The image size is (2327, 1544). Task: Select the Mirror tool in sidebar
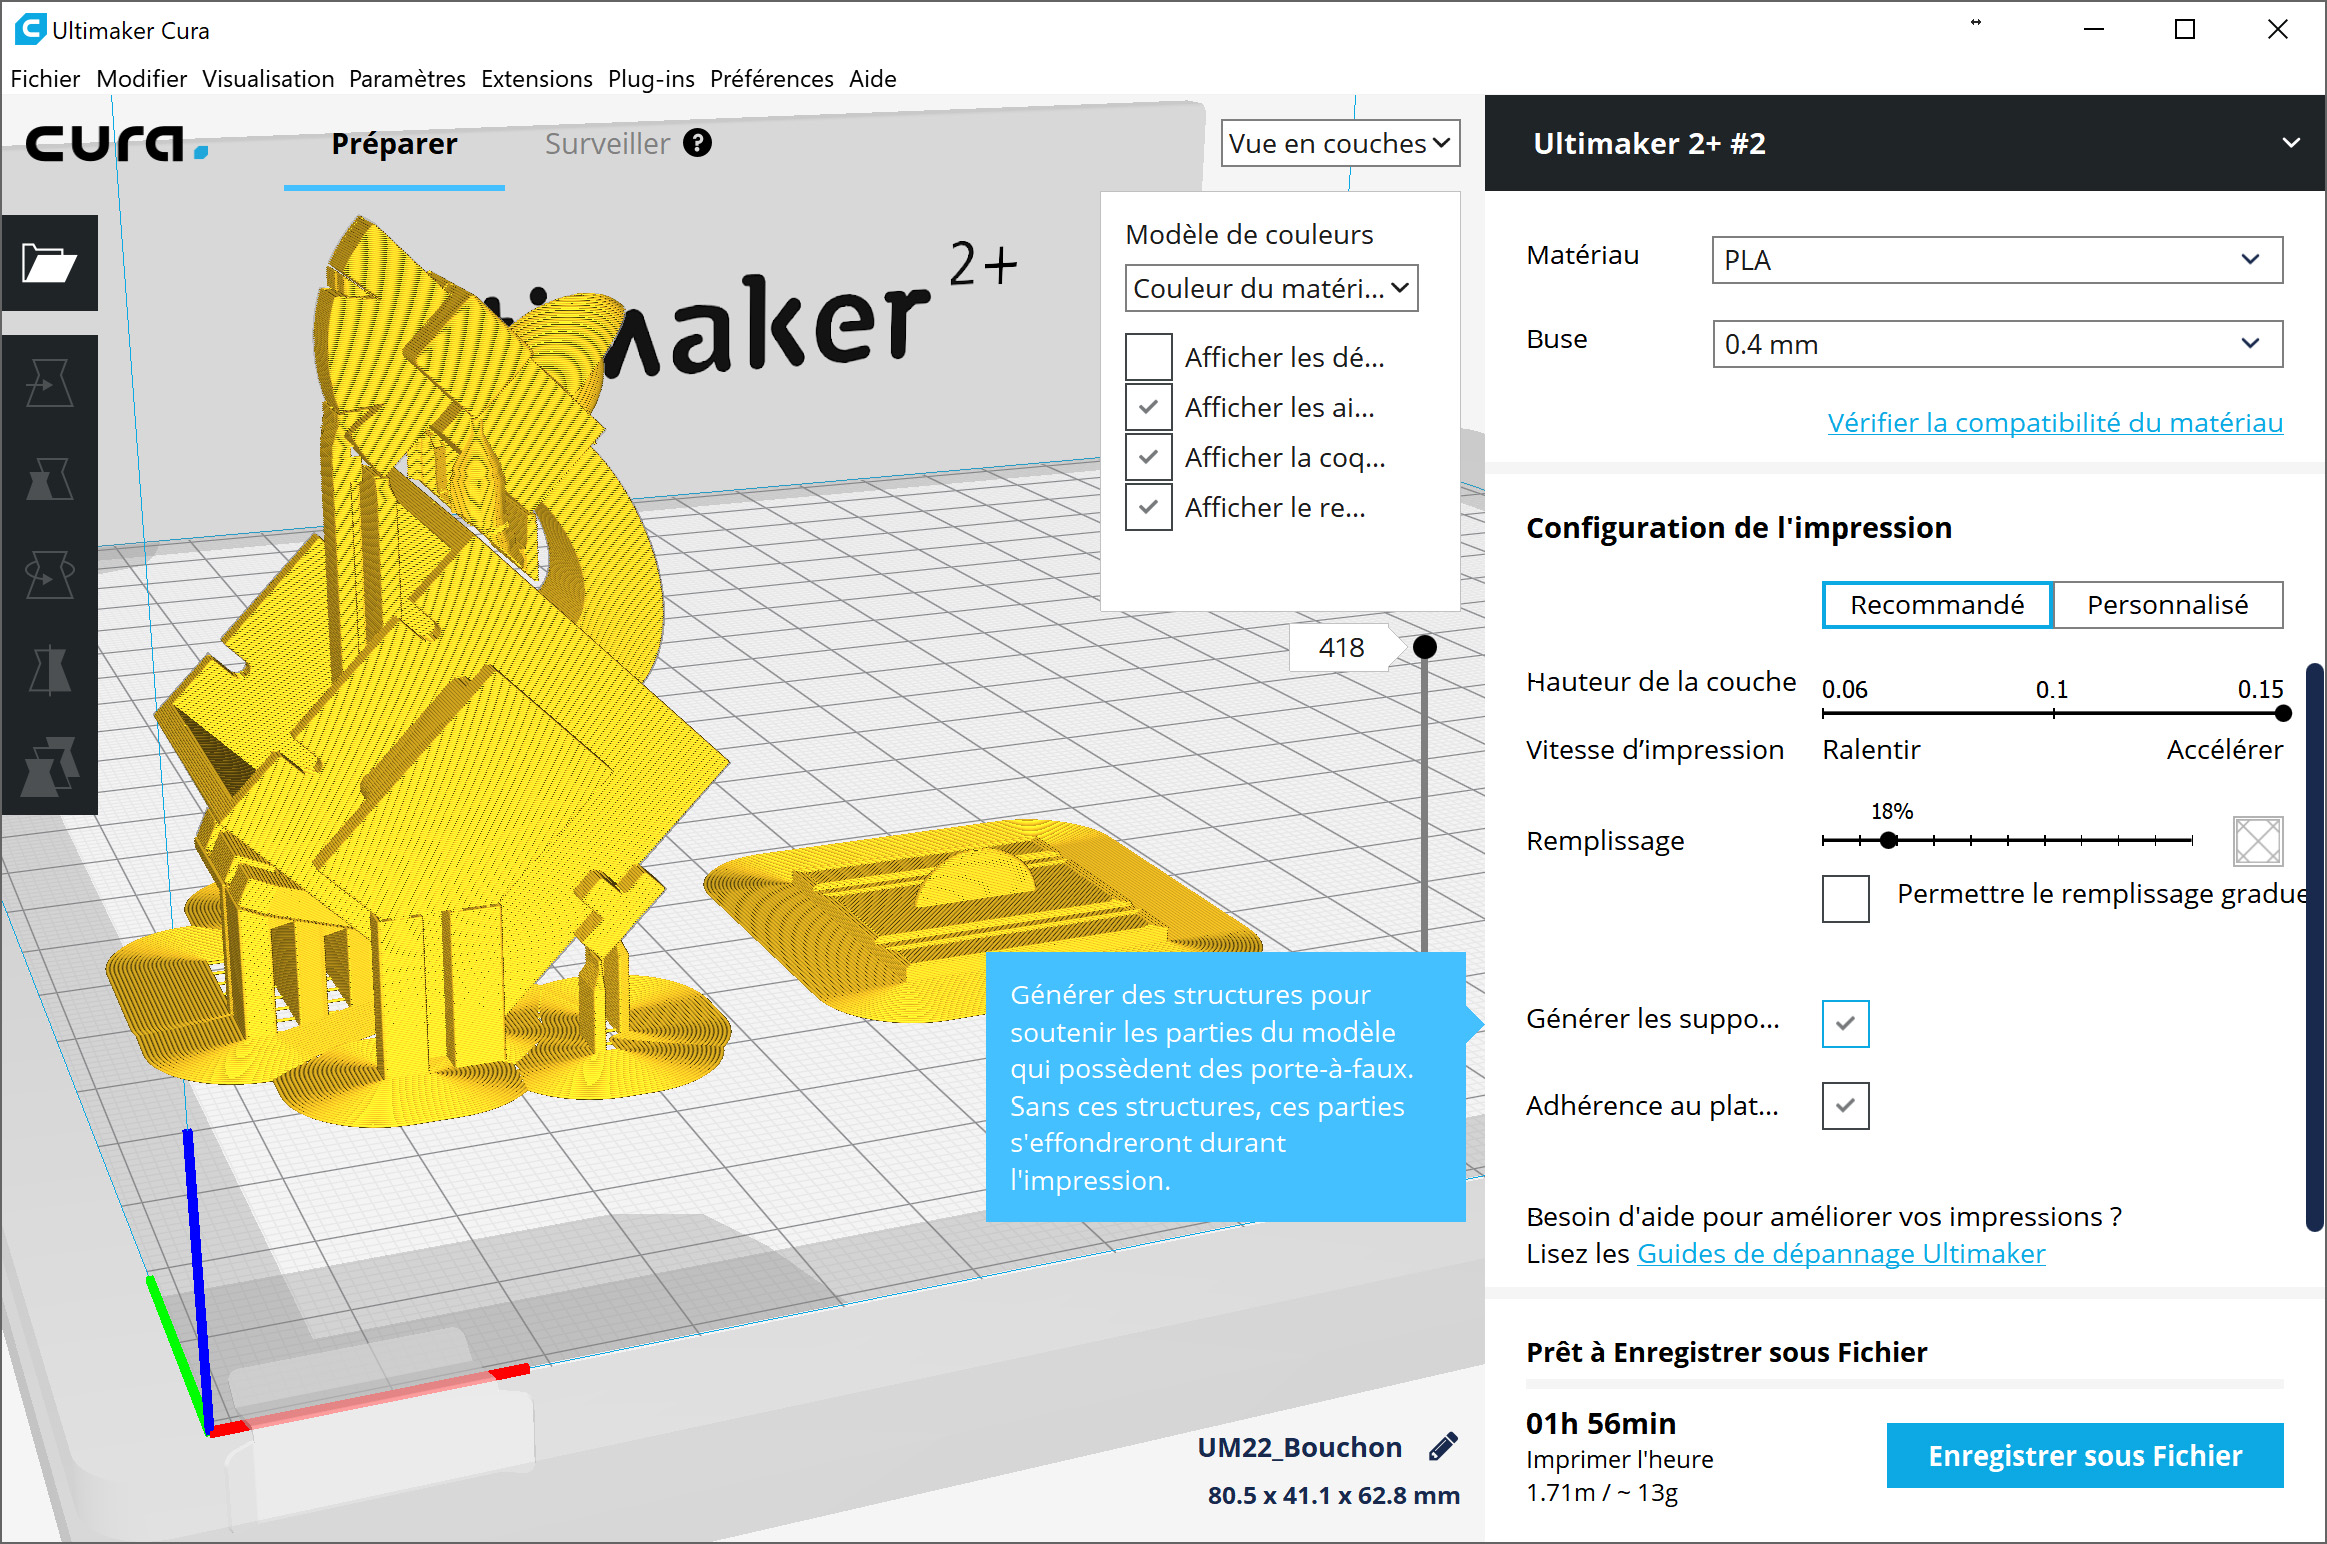[x=49, y=671]
